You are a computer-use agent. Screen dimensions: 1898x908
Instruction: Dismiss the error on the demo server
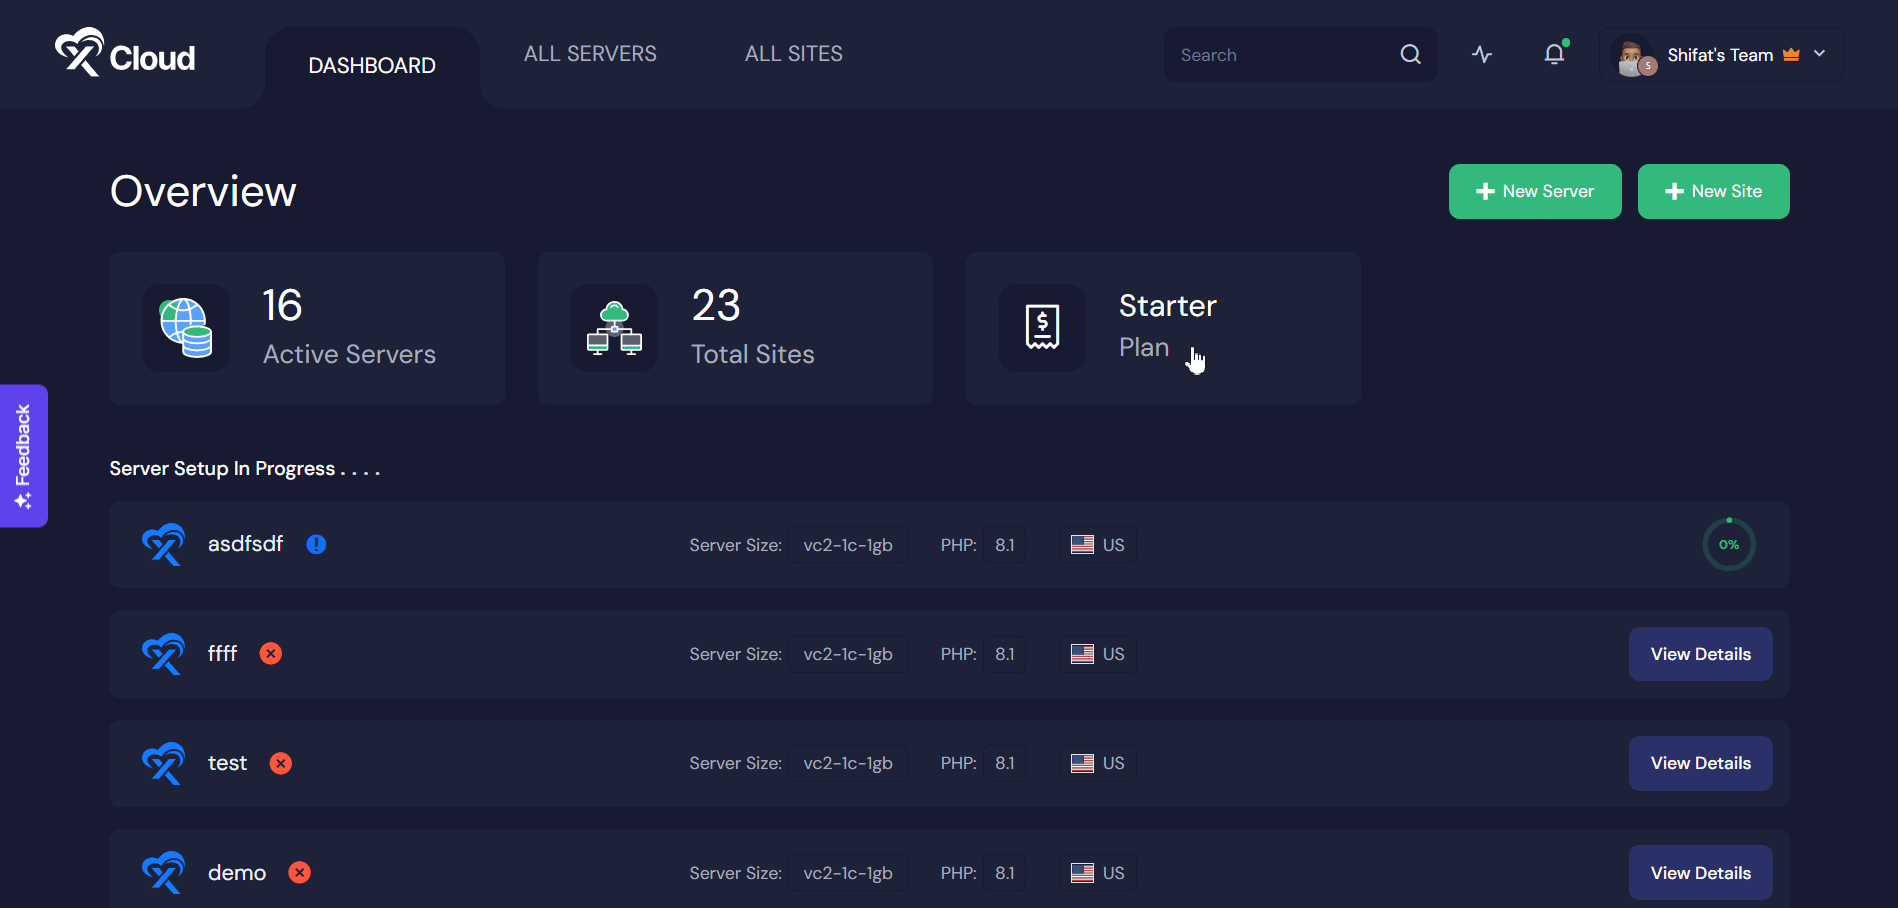(298, 872)
